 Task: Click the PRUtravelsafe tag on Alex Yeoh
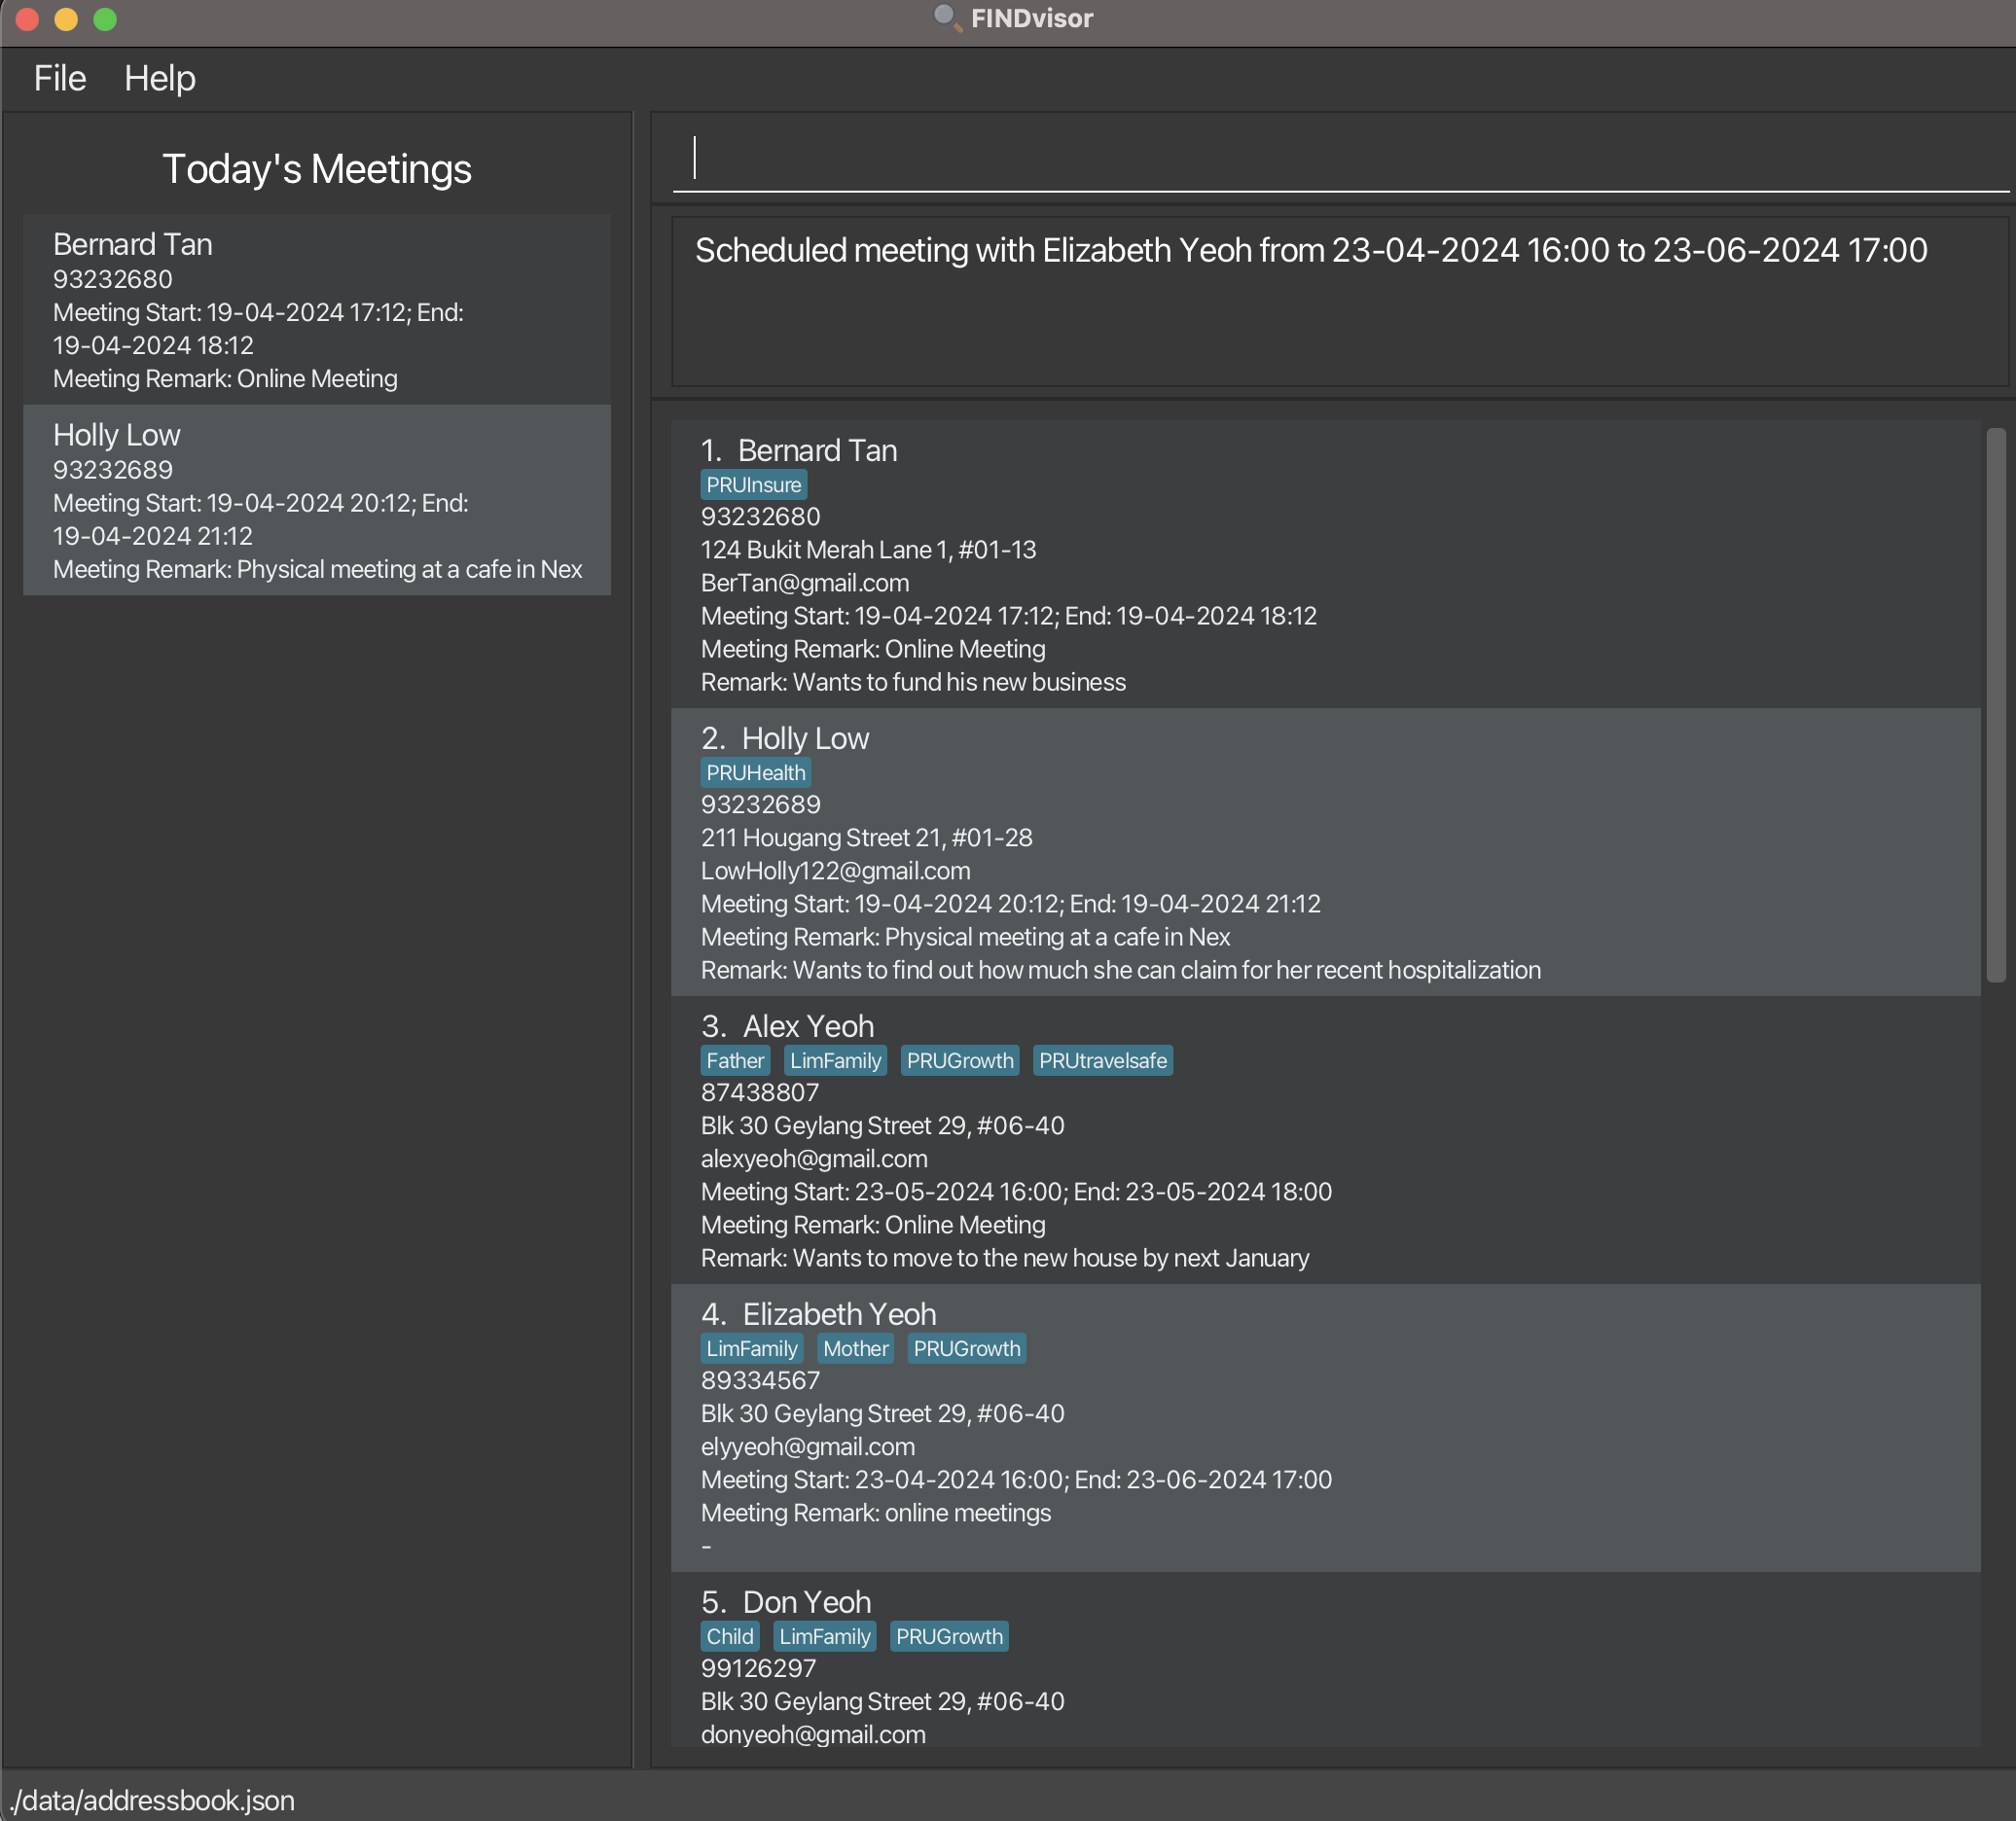pos(1102,1061)
